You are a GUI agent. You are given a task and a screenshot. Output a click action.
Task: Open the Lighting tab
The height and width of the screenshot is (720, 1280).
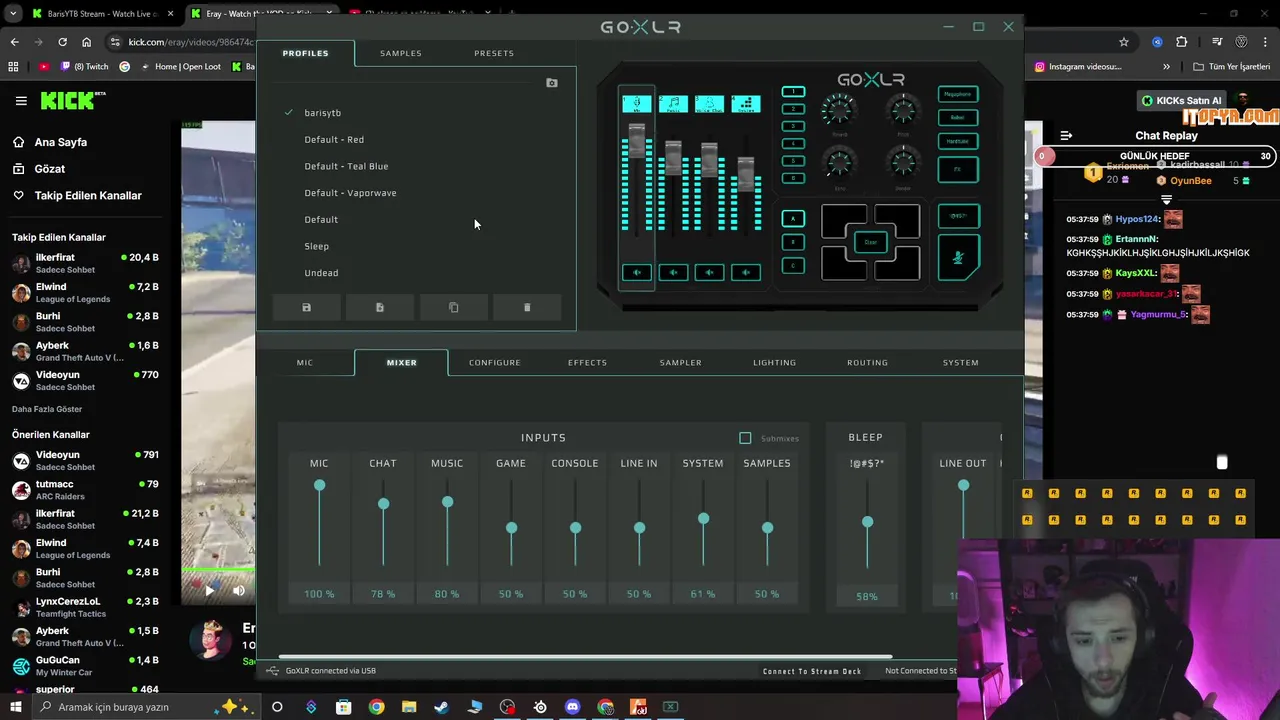(x=775, y=362)
